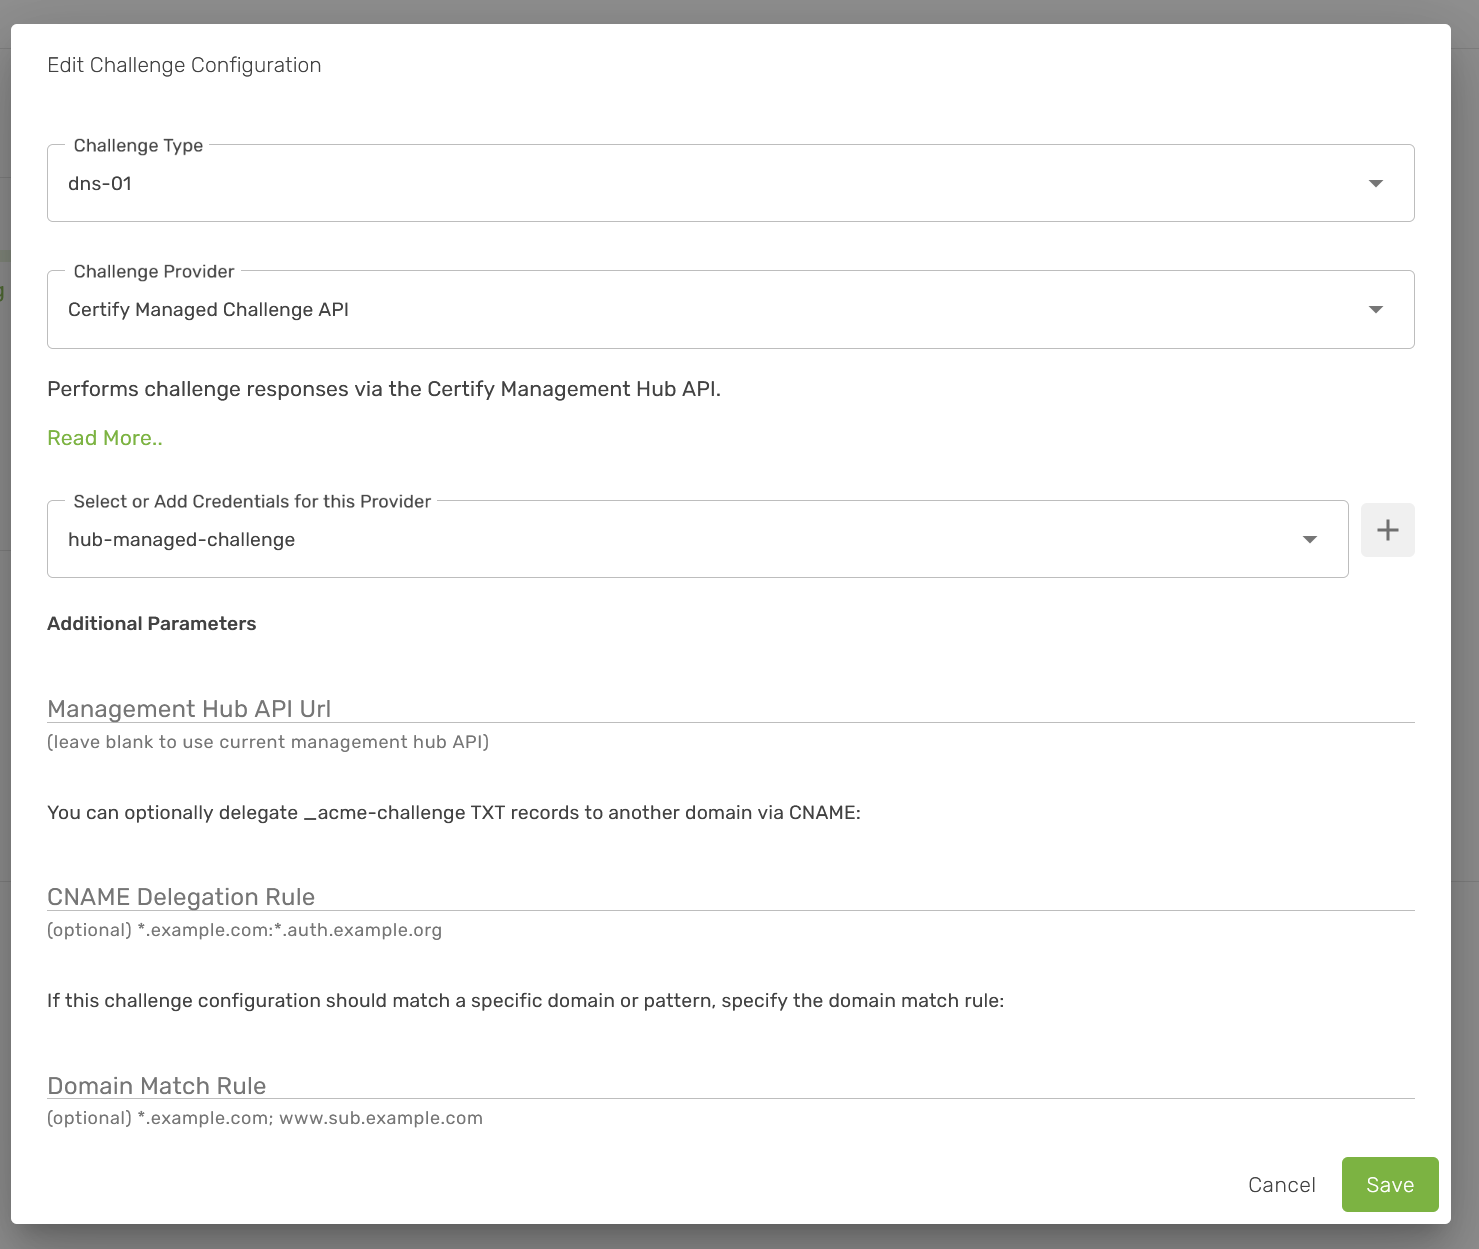Click the Challenge Provider field label

click(154, 272)
